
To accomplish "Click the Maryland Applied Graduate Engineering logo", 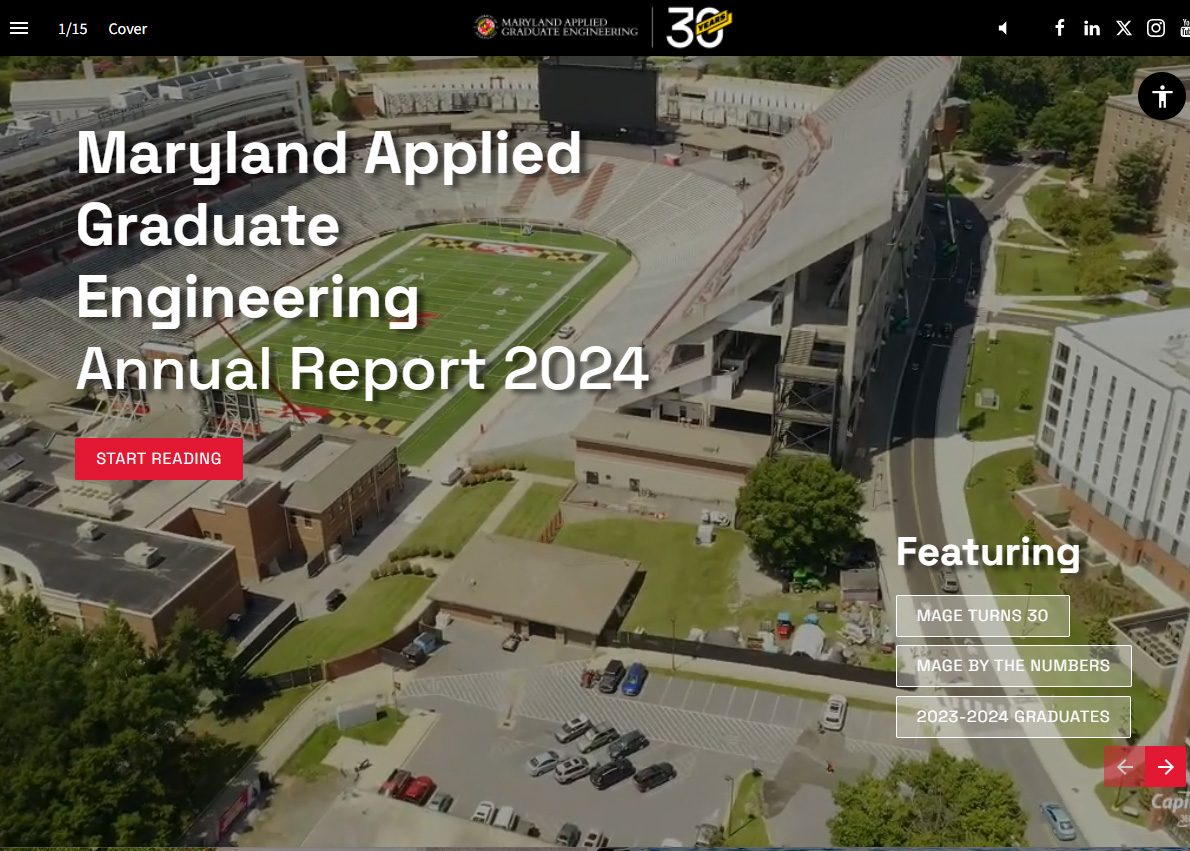I will pos(556,27).
